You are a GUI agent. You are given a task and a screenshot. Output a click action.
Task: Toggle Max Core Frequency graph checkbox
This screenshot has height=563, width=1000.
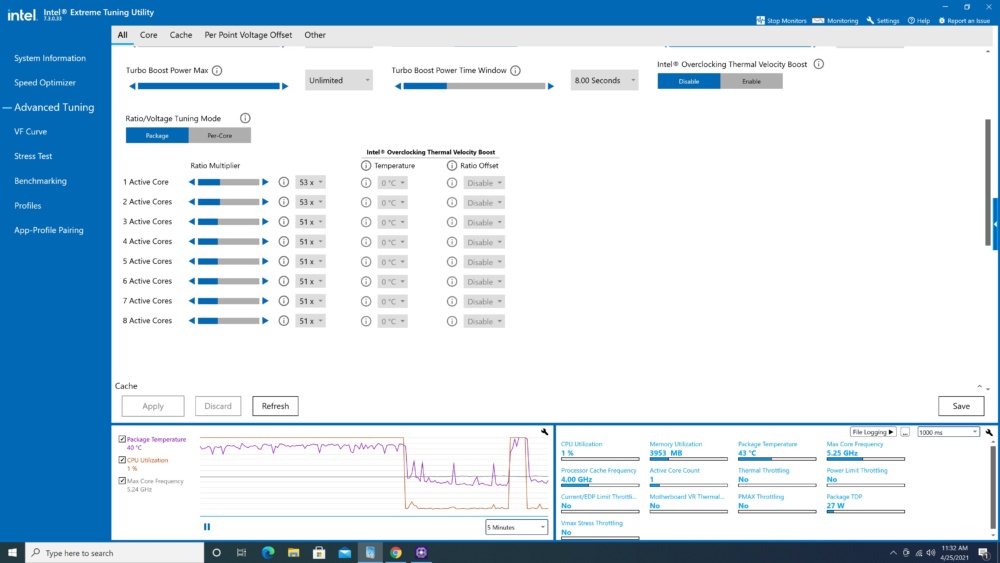[122, 481]
